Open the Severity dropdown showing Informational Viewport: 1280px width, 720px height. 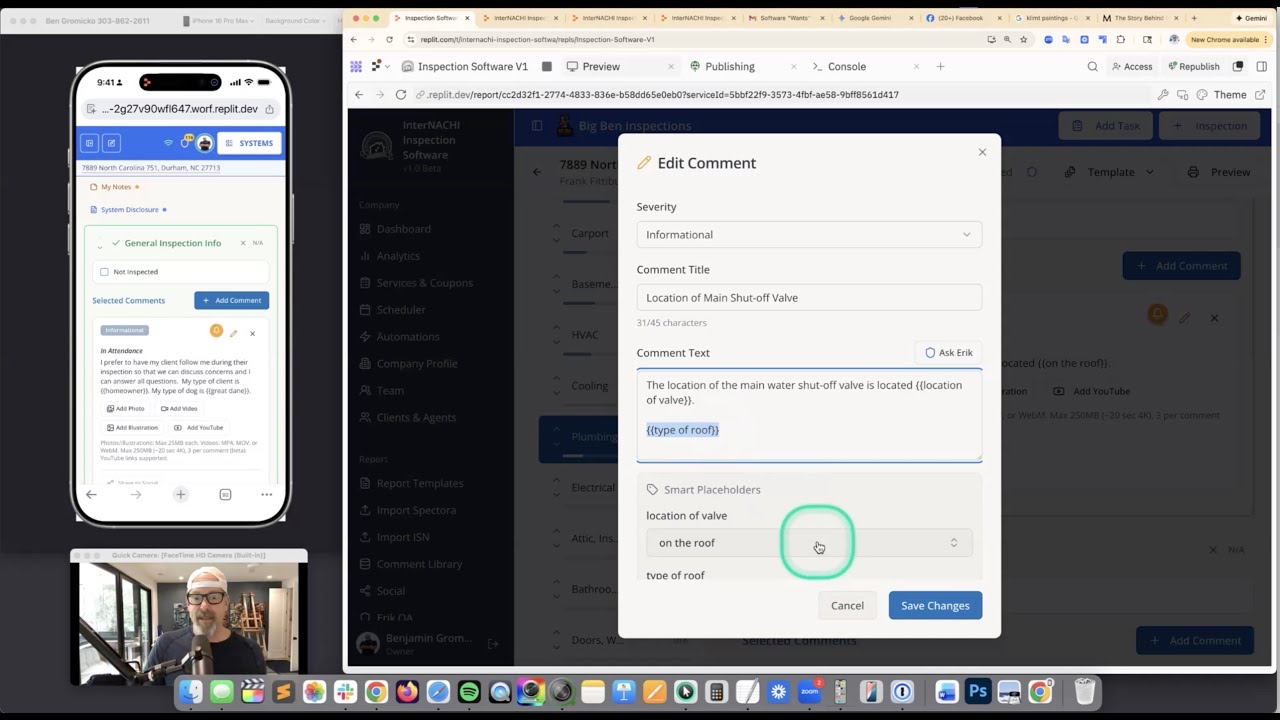[x=809, y=234]
